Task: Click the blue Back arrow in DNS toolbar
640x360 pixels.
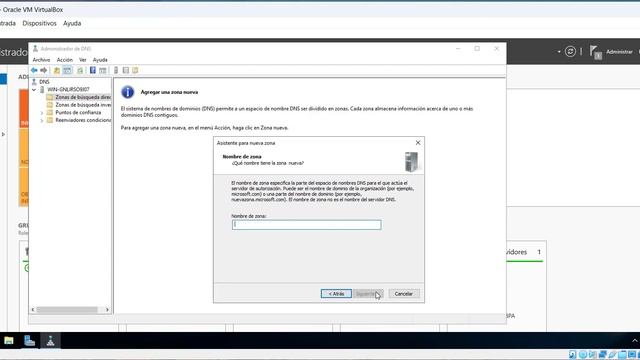Action: [34, 70]
